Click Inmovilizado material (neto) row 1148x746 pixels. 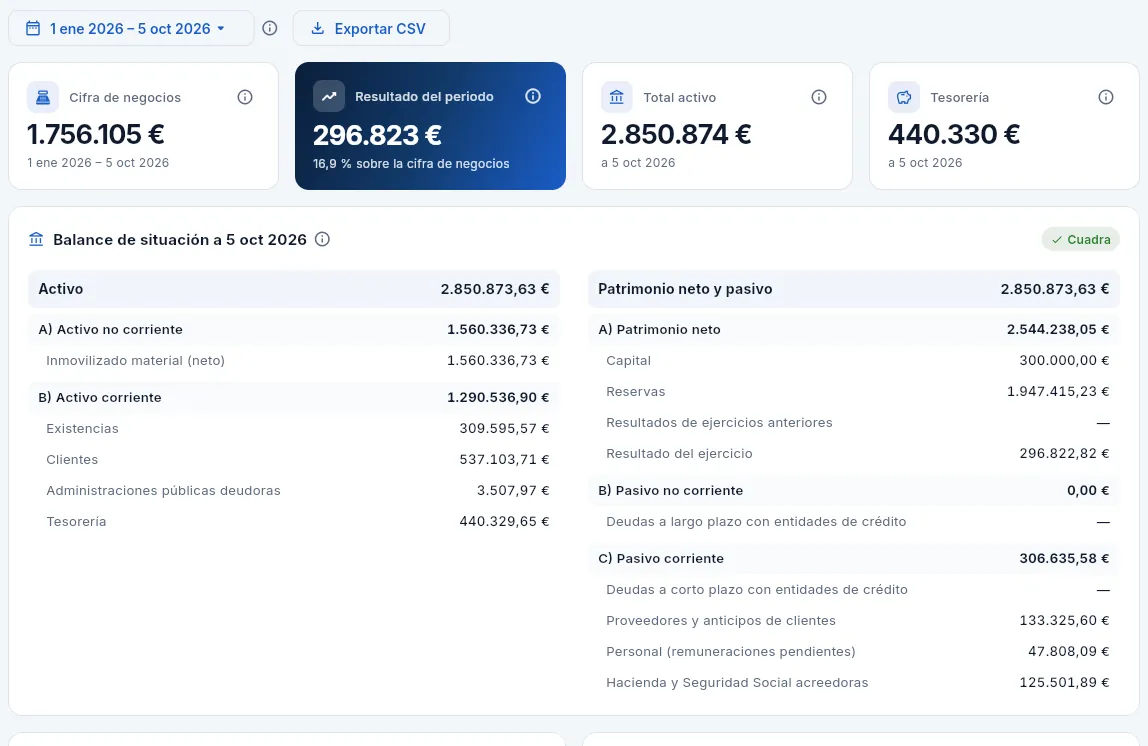[x=294, y=361]
